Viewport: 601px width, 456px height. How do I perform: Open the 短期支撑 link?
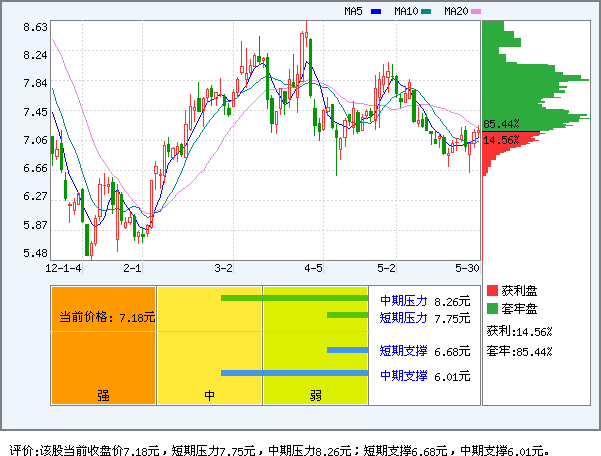click(404, 351)
